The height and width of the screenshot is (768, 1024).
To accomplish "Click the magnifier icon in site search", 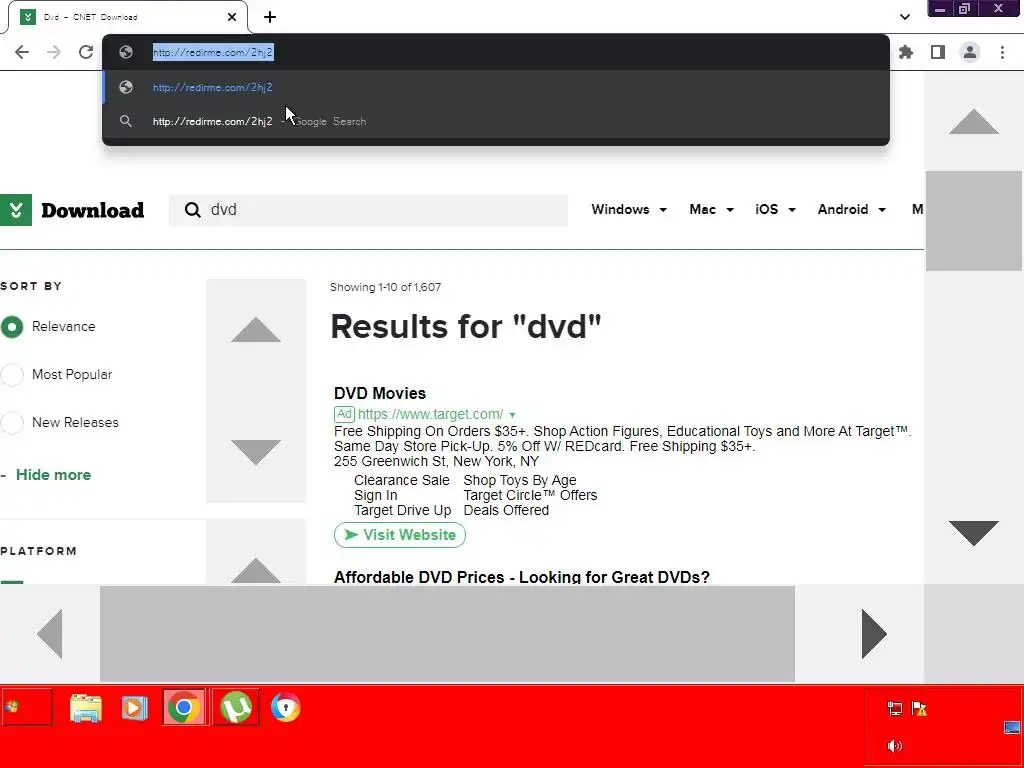I will click(193, 210).
